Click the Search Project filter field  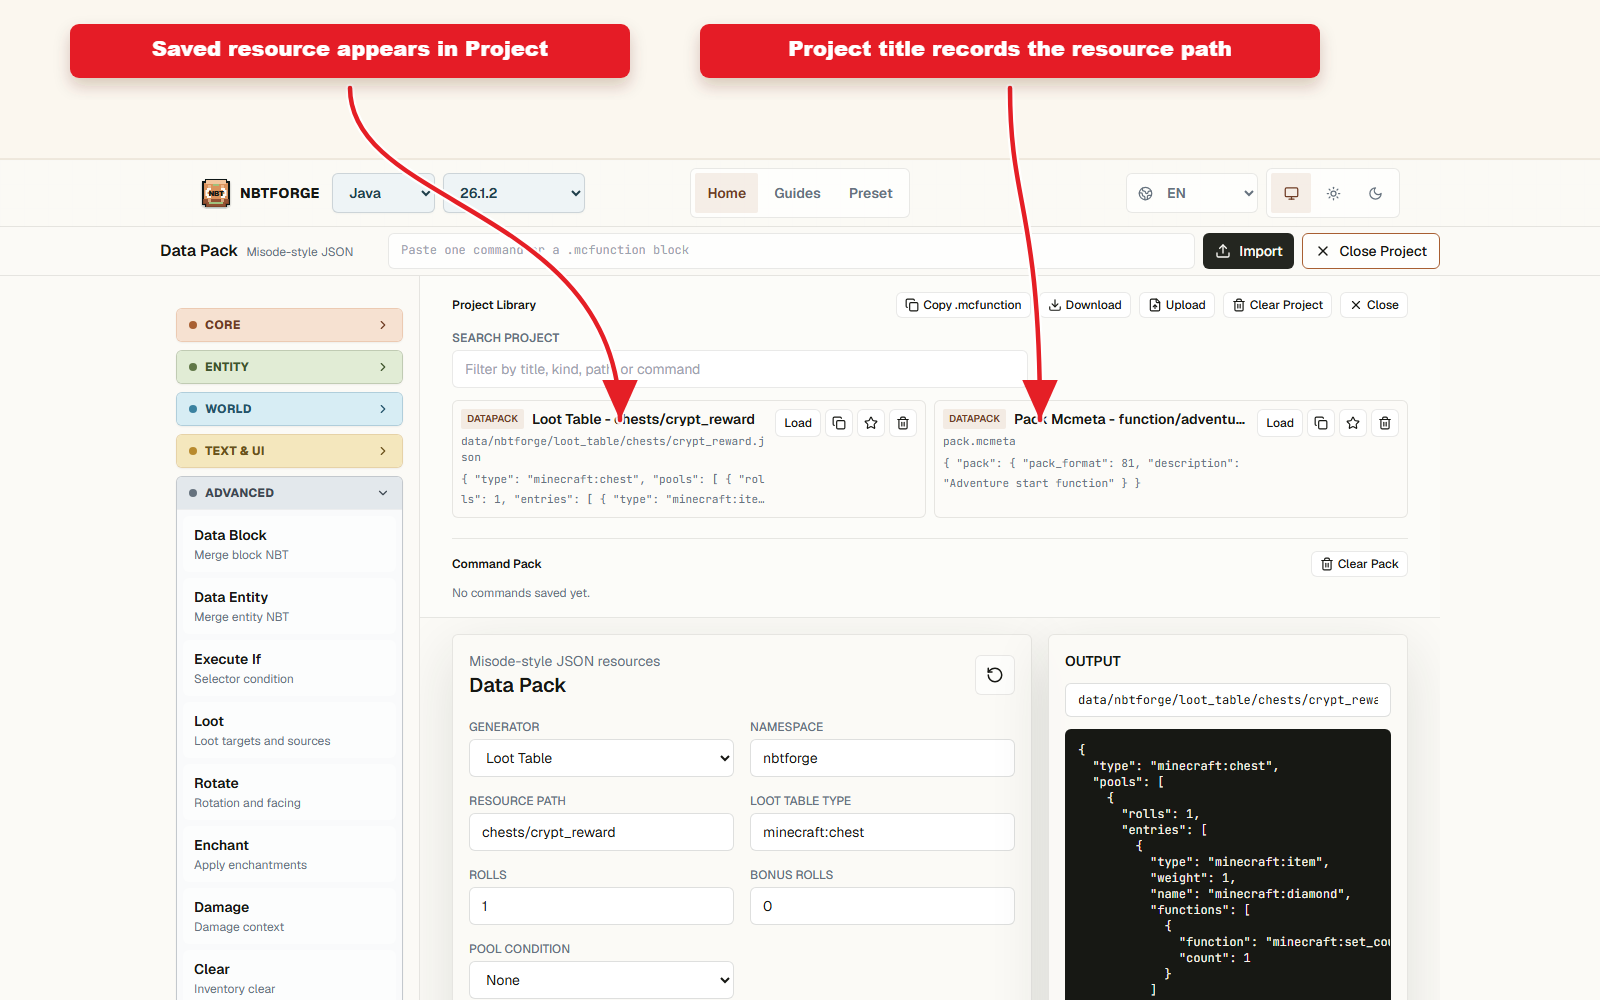(740, 369)
